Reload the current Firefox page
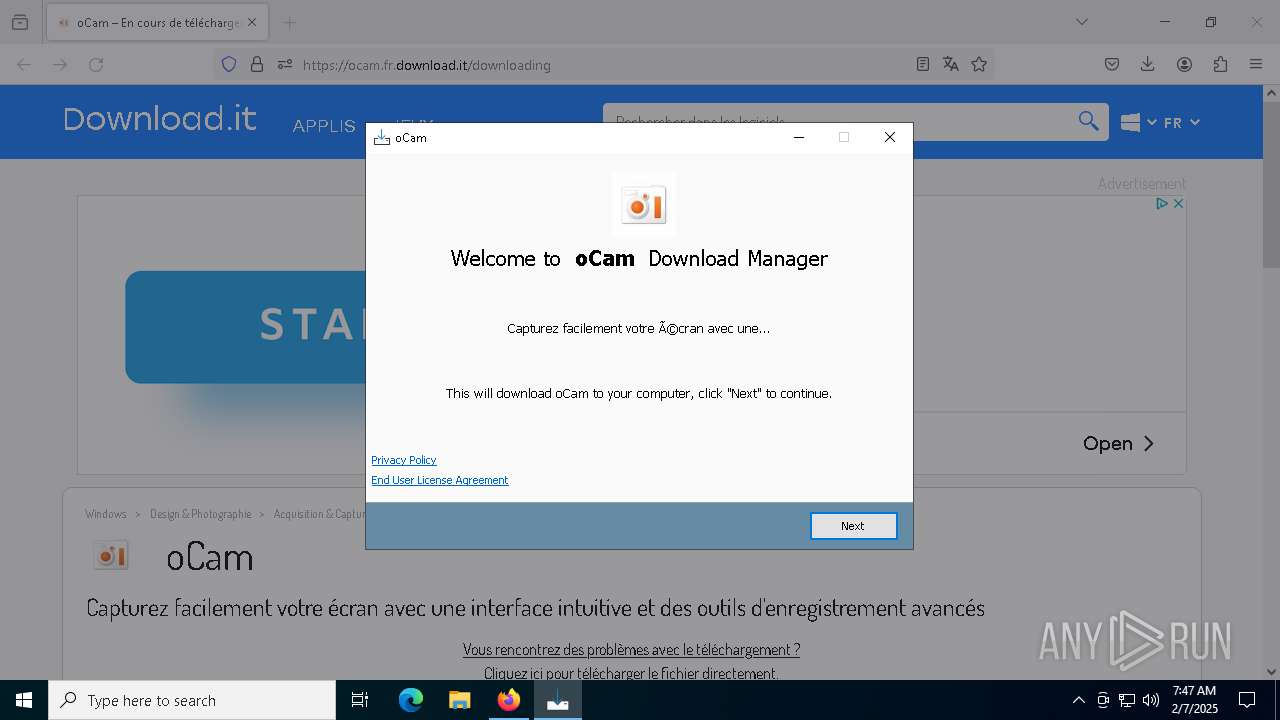The height and width of the screenshot is (720, 1280). (x=96, y=64)
